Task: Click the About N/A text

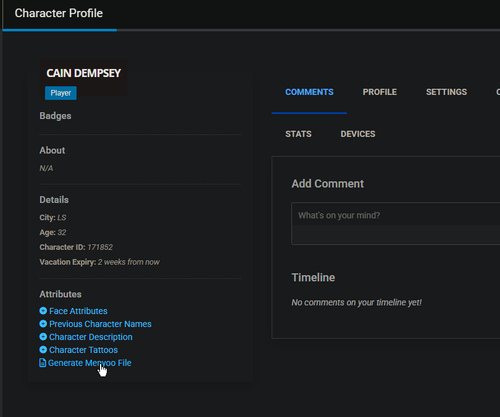Action: click(46, 168)
